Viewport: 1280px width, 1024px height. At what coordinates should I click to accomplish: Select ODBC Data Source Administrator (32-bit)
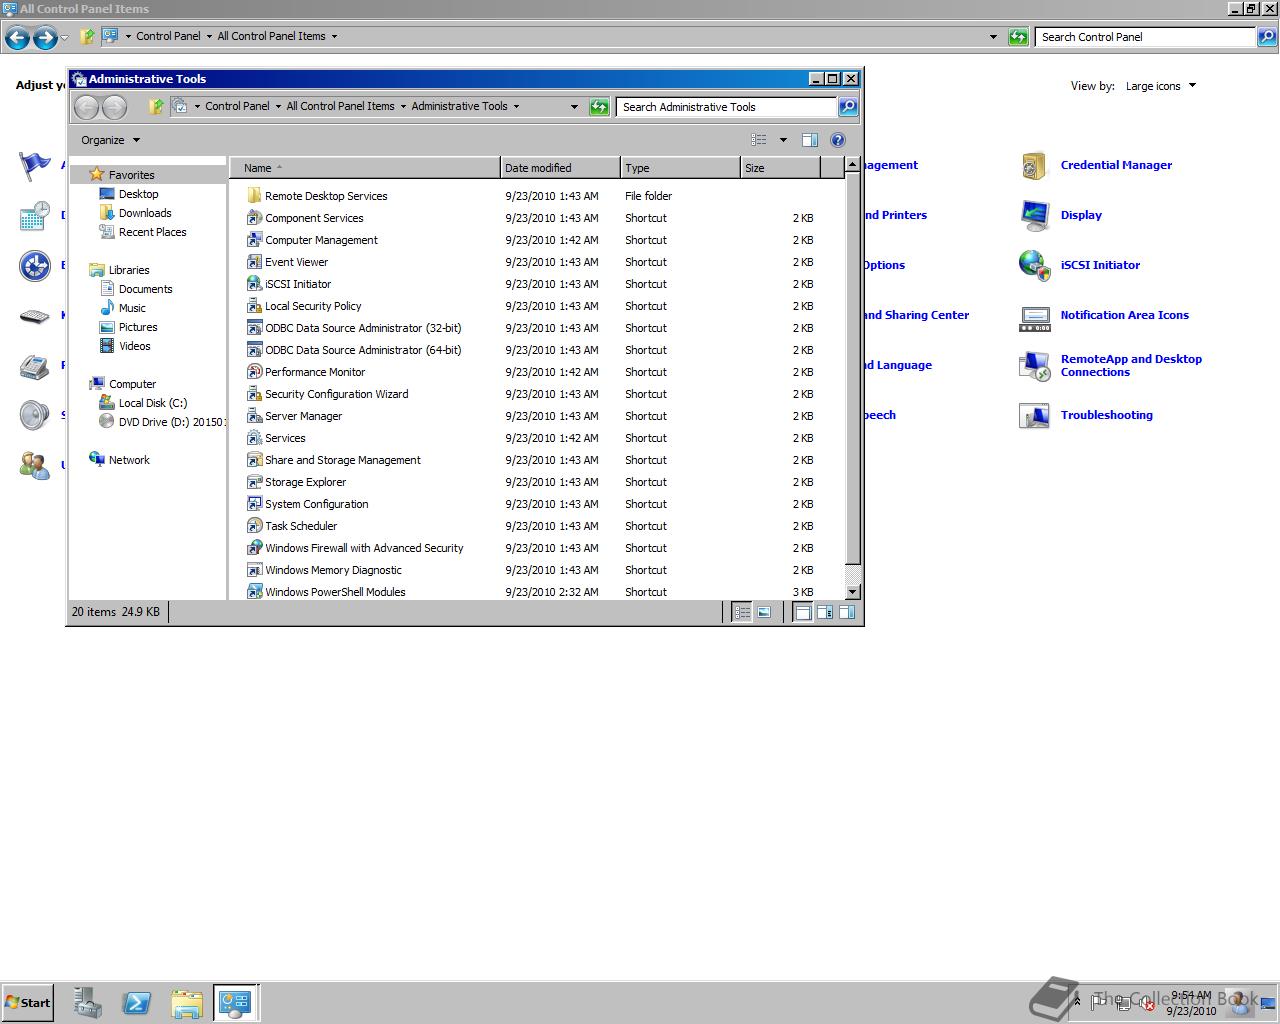coord(363,328)
